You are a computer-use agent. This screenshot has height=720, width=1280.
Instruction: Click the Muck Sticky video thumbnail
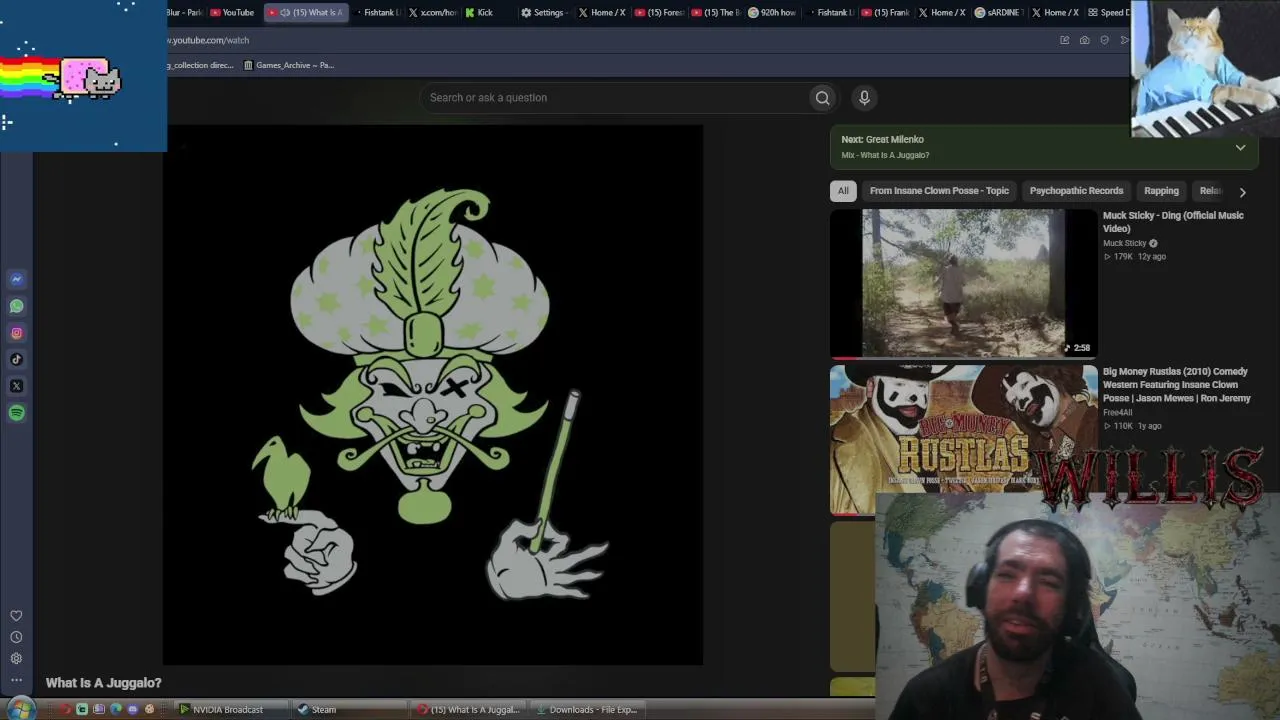click(x=963, y=283)
